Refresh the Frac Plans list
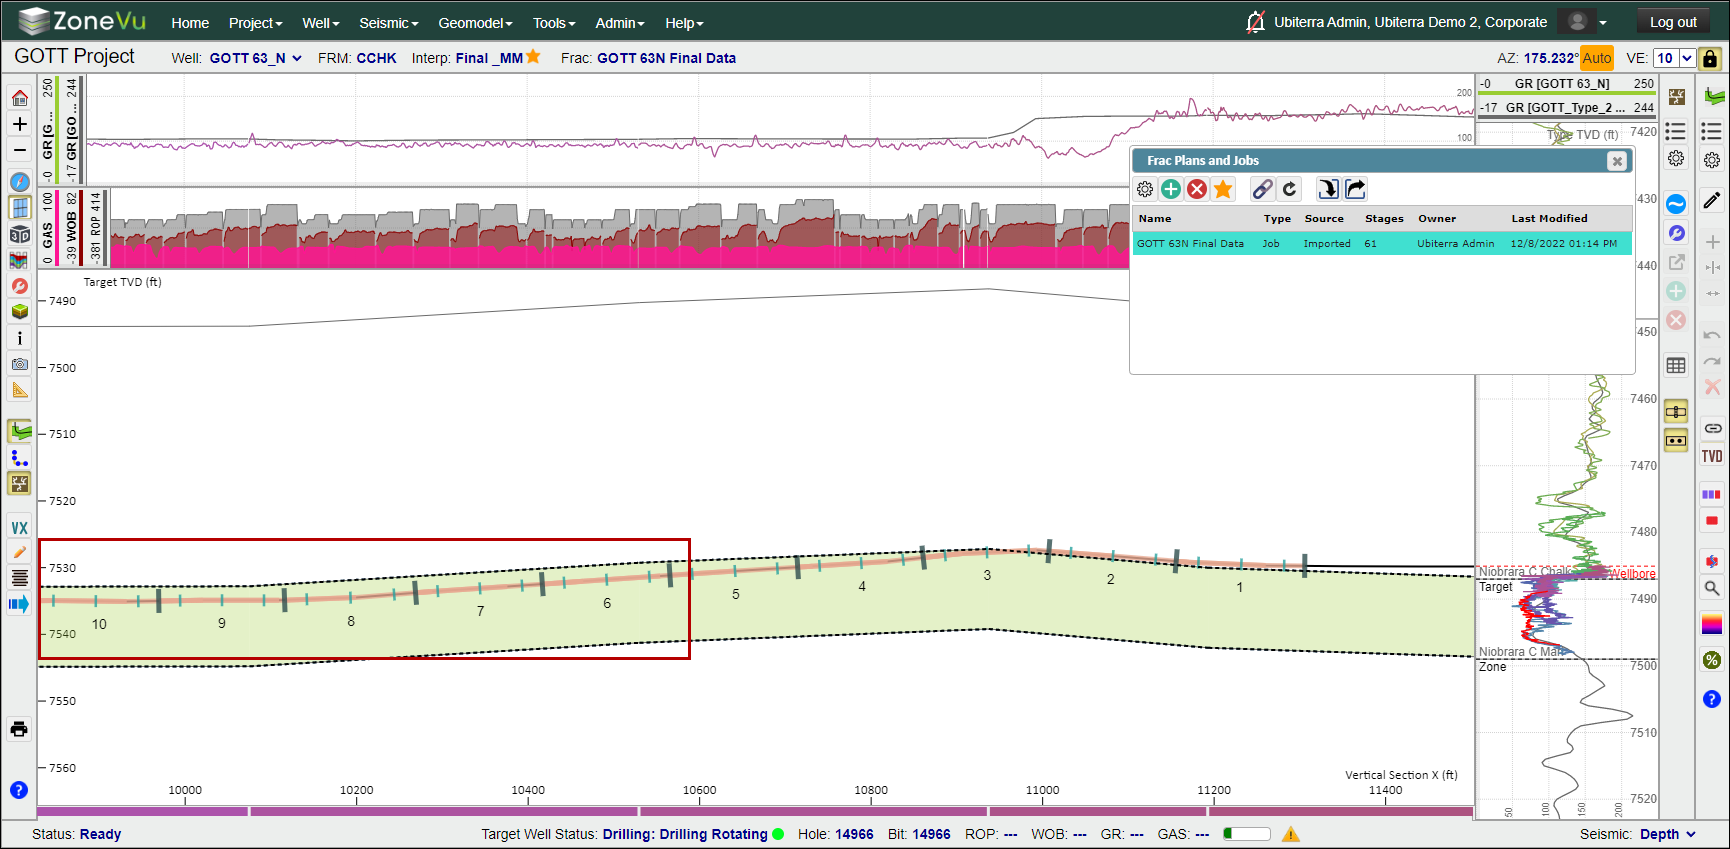The image size is (1730, 849). pos(1289,189)
